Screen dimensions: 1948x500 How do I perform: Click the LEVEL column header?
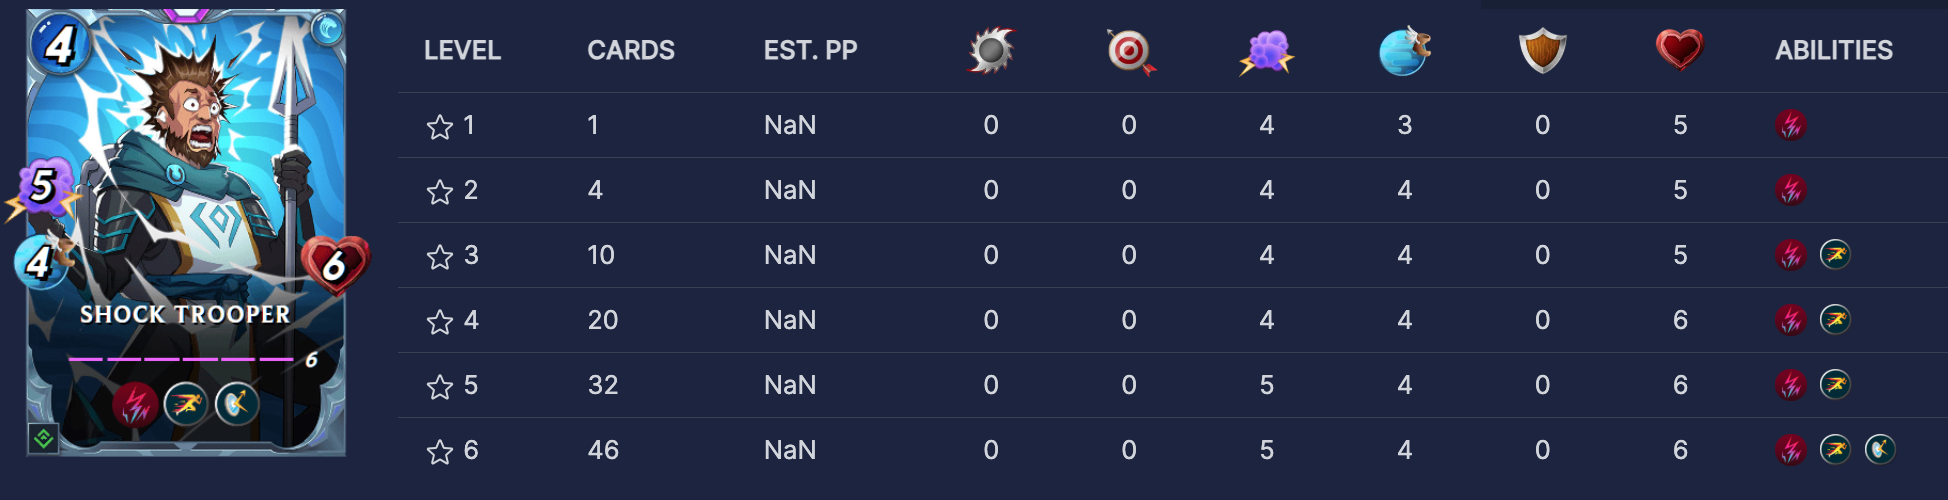tap(462, 50)
